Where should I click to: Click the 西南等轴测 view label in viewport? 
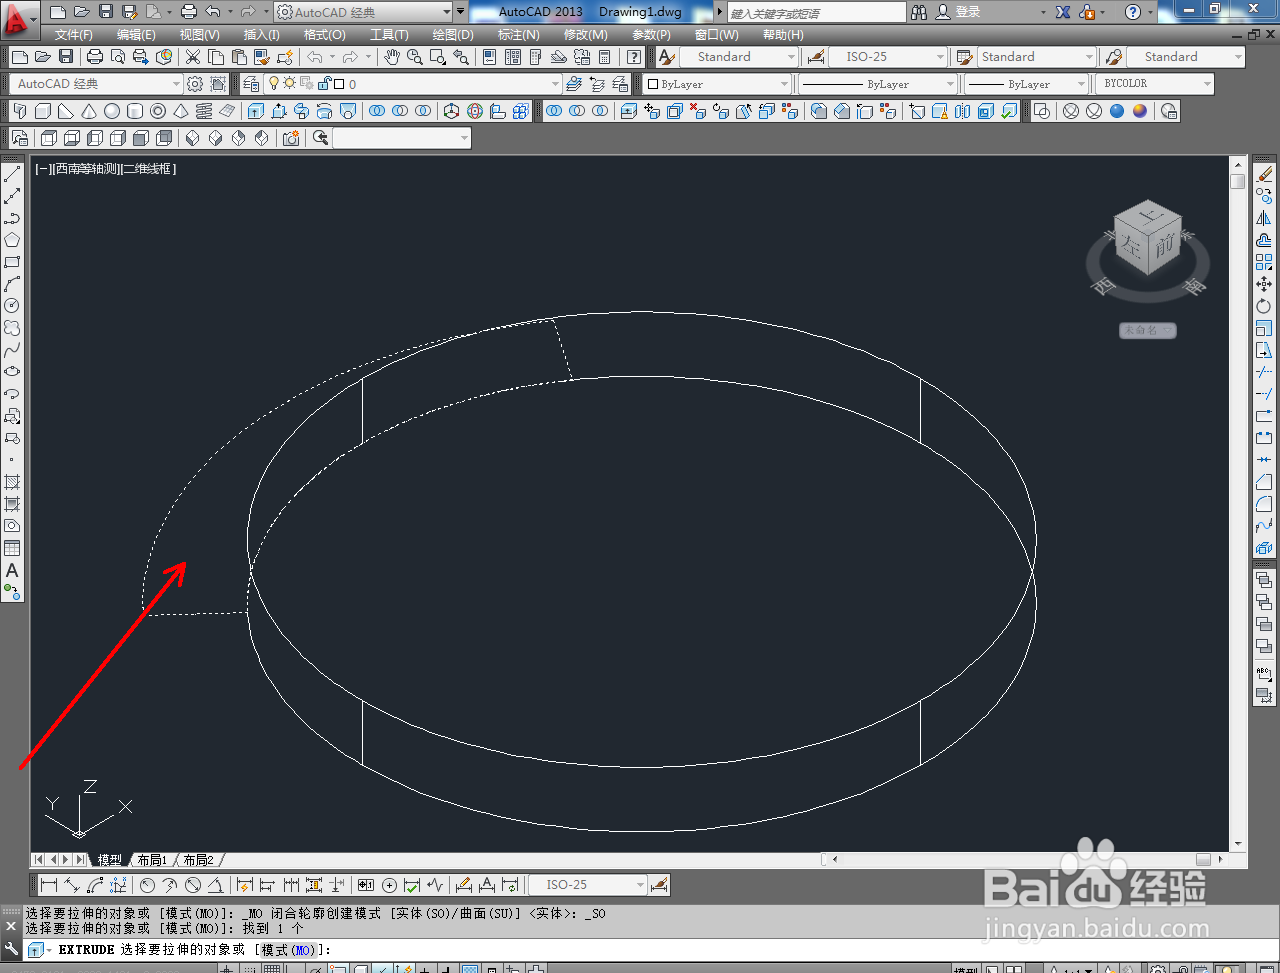[89, 169]
